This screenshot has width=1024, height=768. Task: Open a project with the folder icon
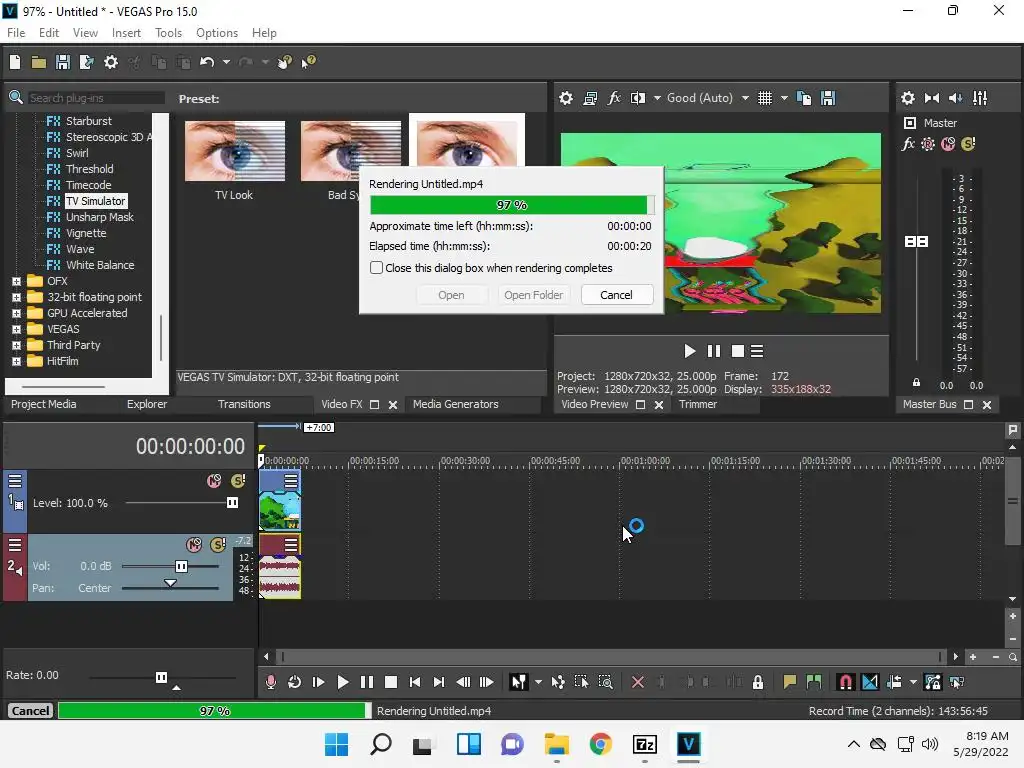click(39, 62)
